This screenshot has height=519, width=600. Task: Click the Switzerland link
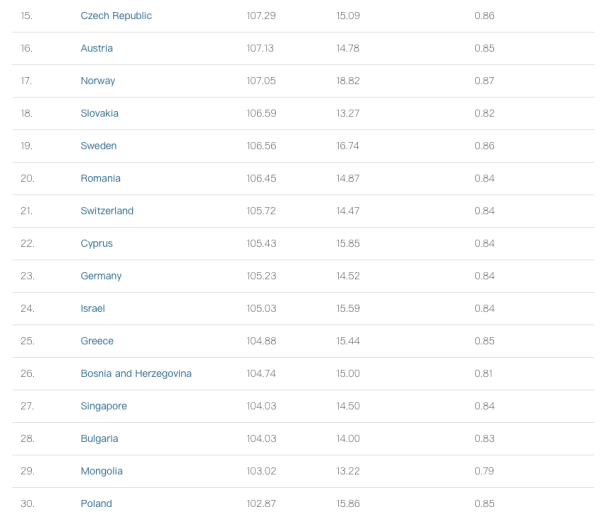(107, 211)
